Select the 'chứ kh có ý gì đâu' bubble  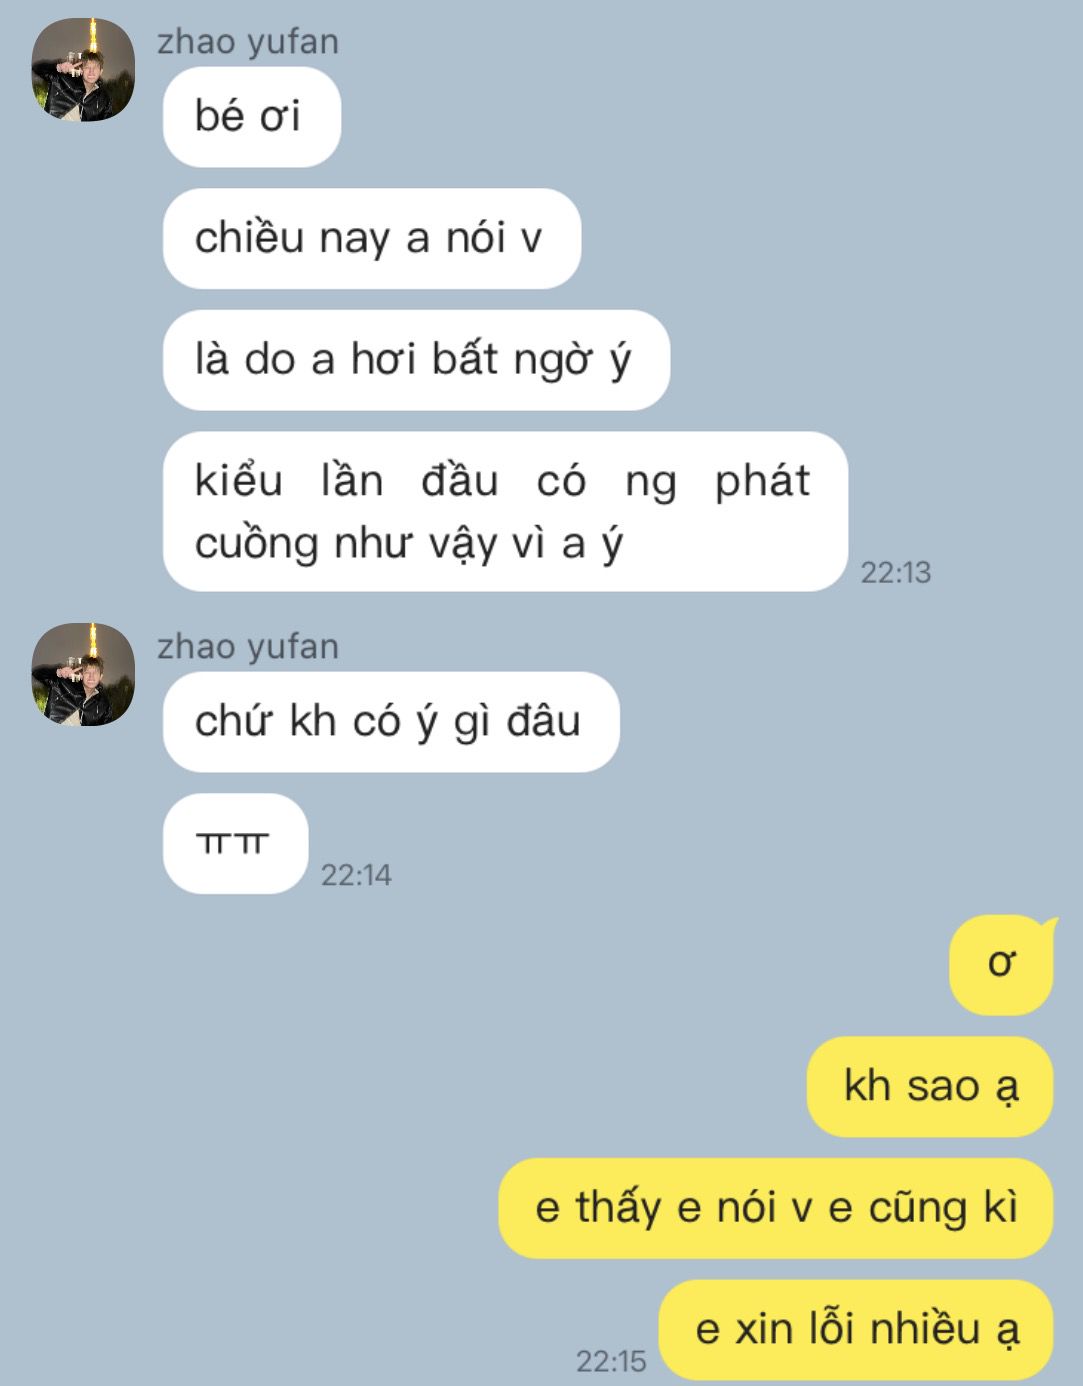391,722
